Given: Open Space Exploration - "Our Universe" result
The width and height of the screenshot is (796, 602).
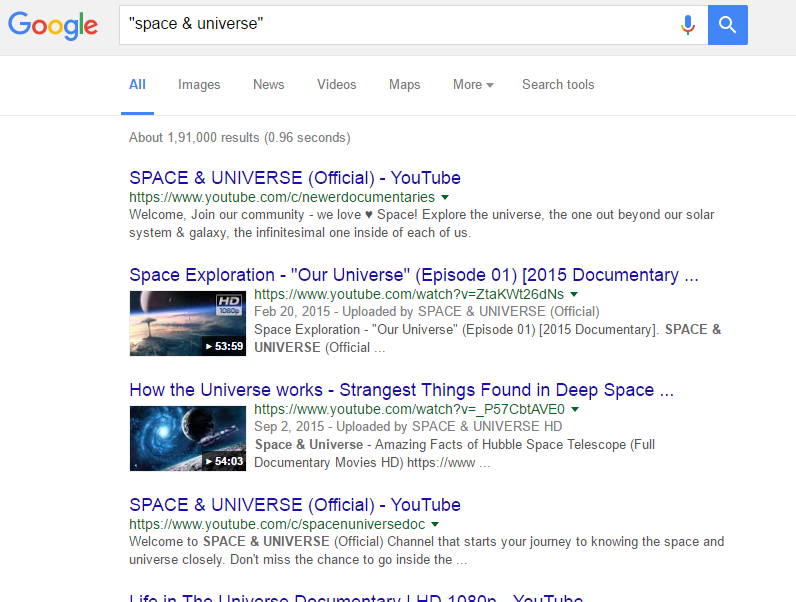Looking at the screenshot, I should (414, 275).
